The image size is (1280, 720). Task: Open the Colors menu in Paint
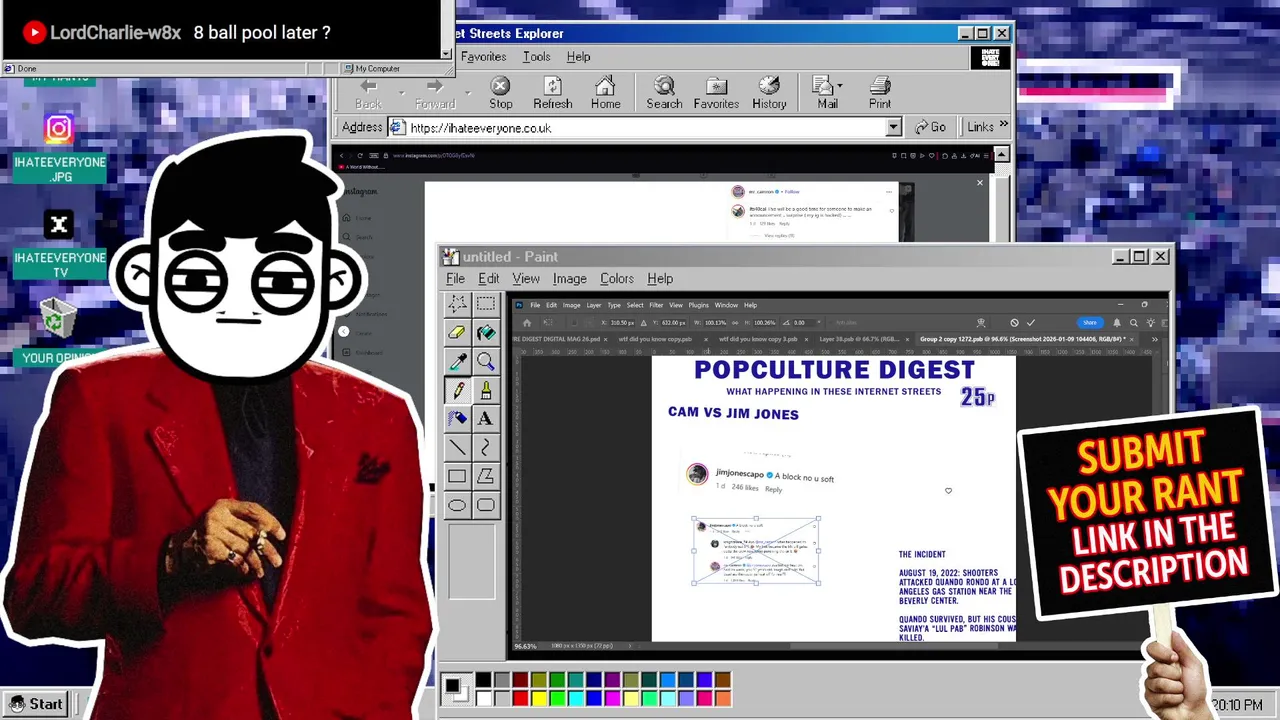click(x=617, y=279)
